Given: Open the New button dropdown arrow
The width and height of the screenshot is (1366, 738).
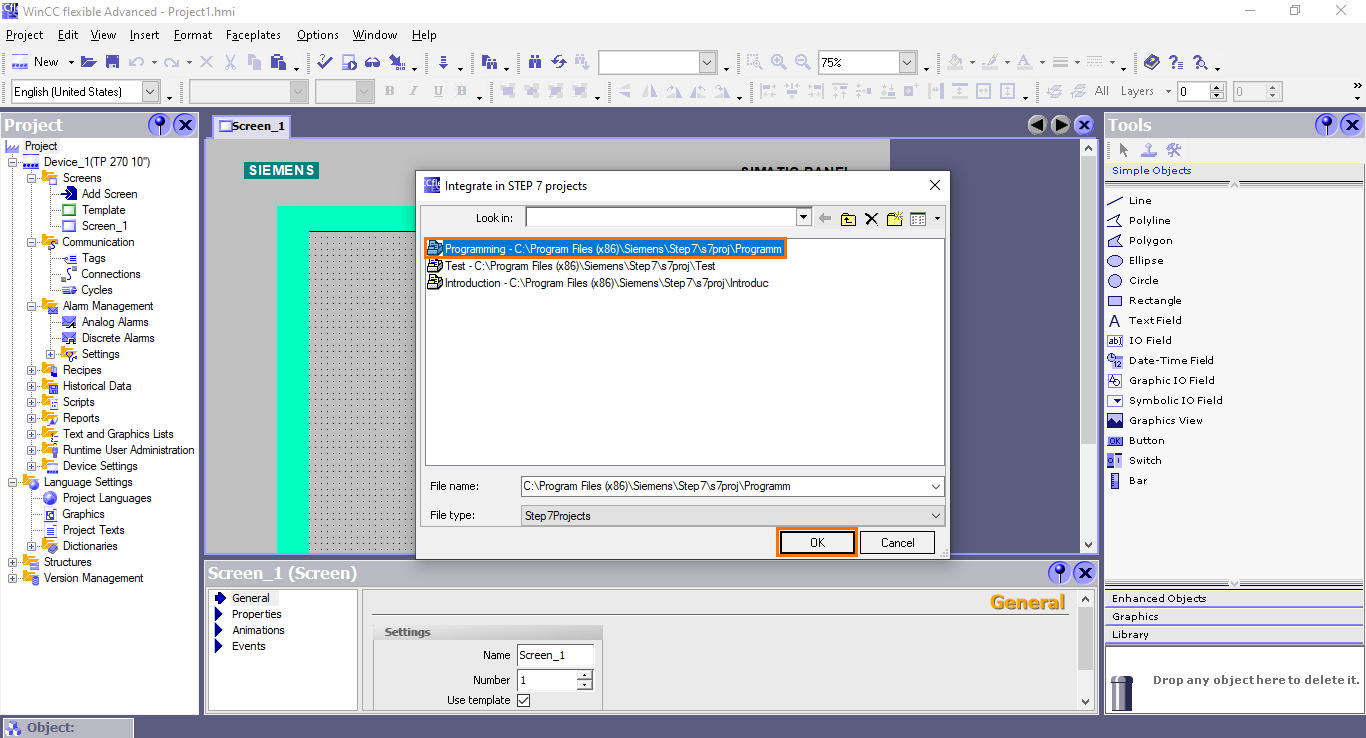Looking at the screenshot, I should pos(71,62).
